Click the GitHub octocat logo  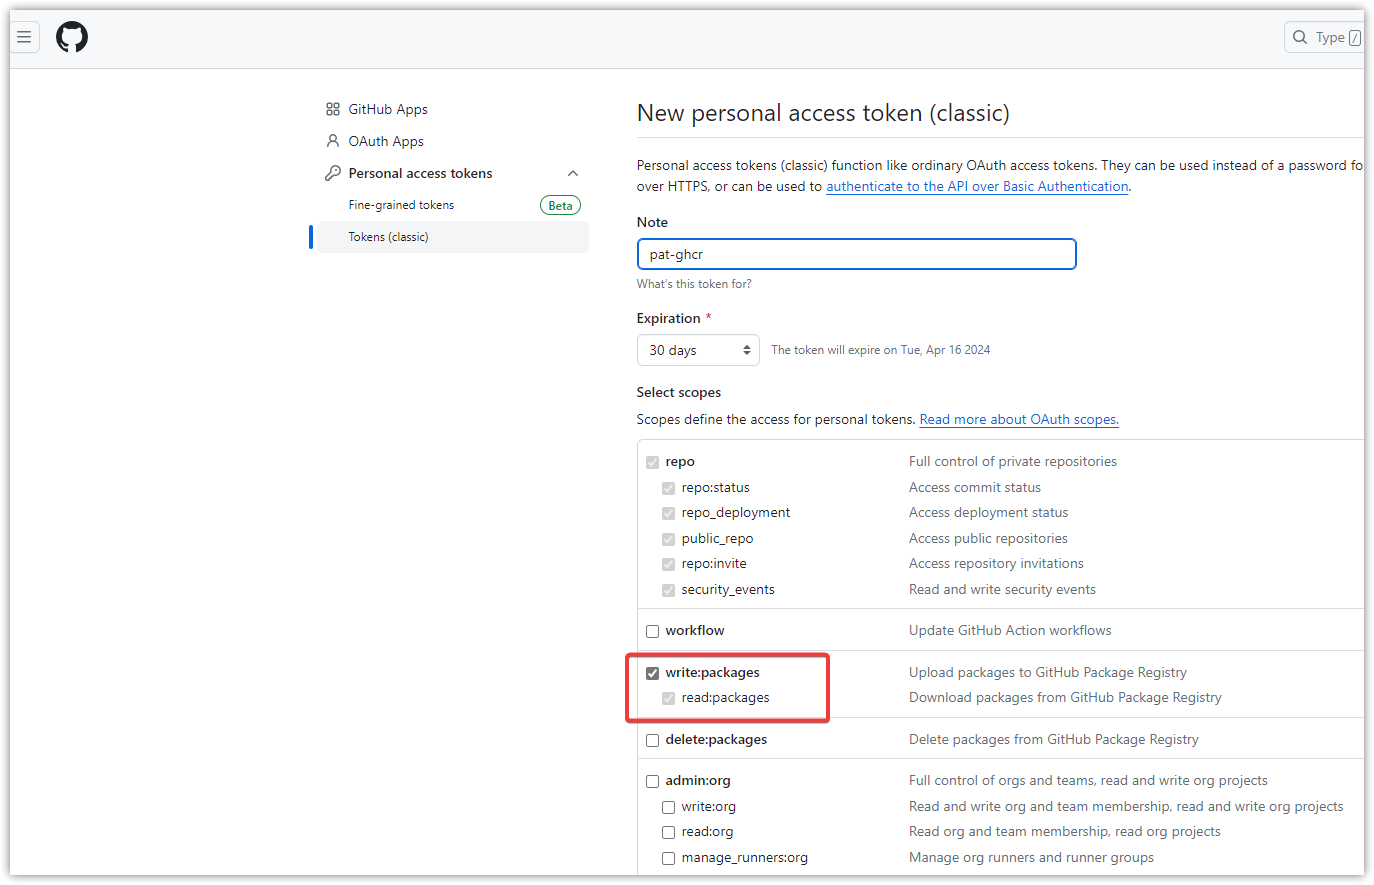(71, 36)
